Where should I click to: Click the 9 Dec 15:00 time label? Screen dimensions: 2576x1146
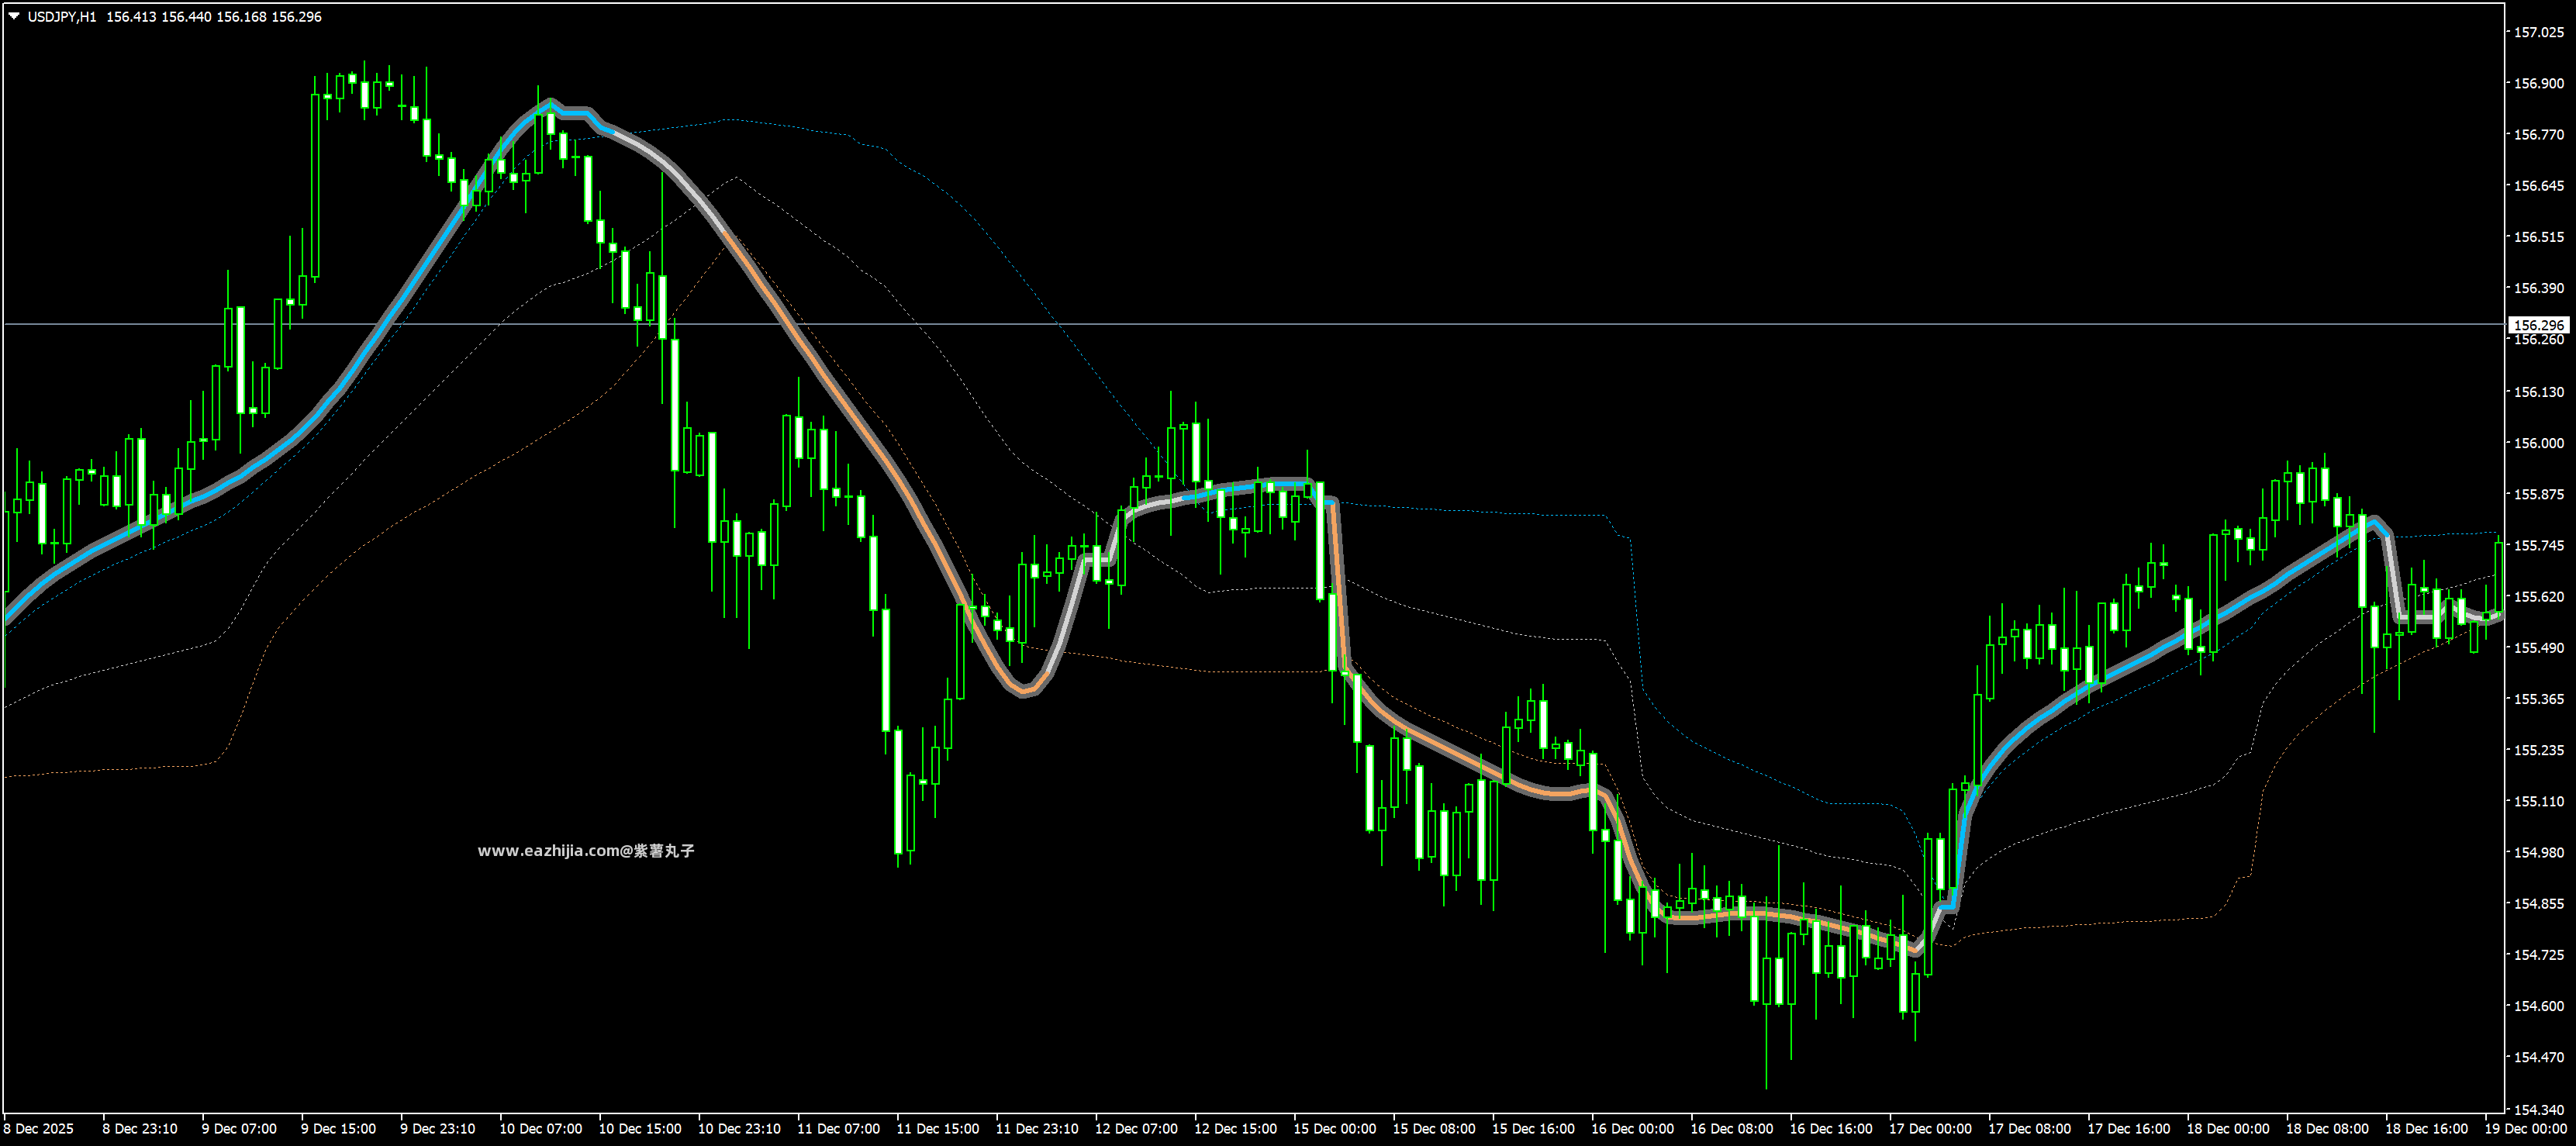[x=338, y=1129]
